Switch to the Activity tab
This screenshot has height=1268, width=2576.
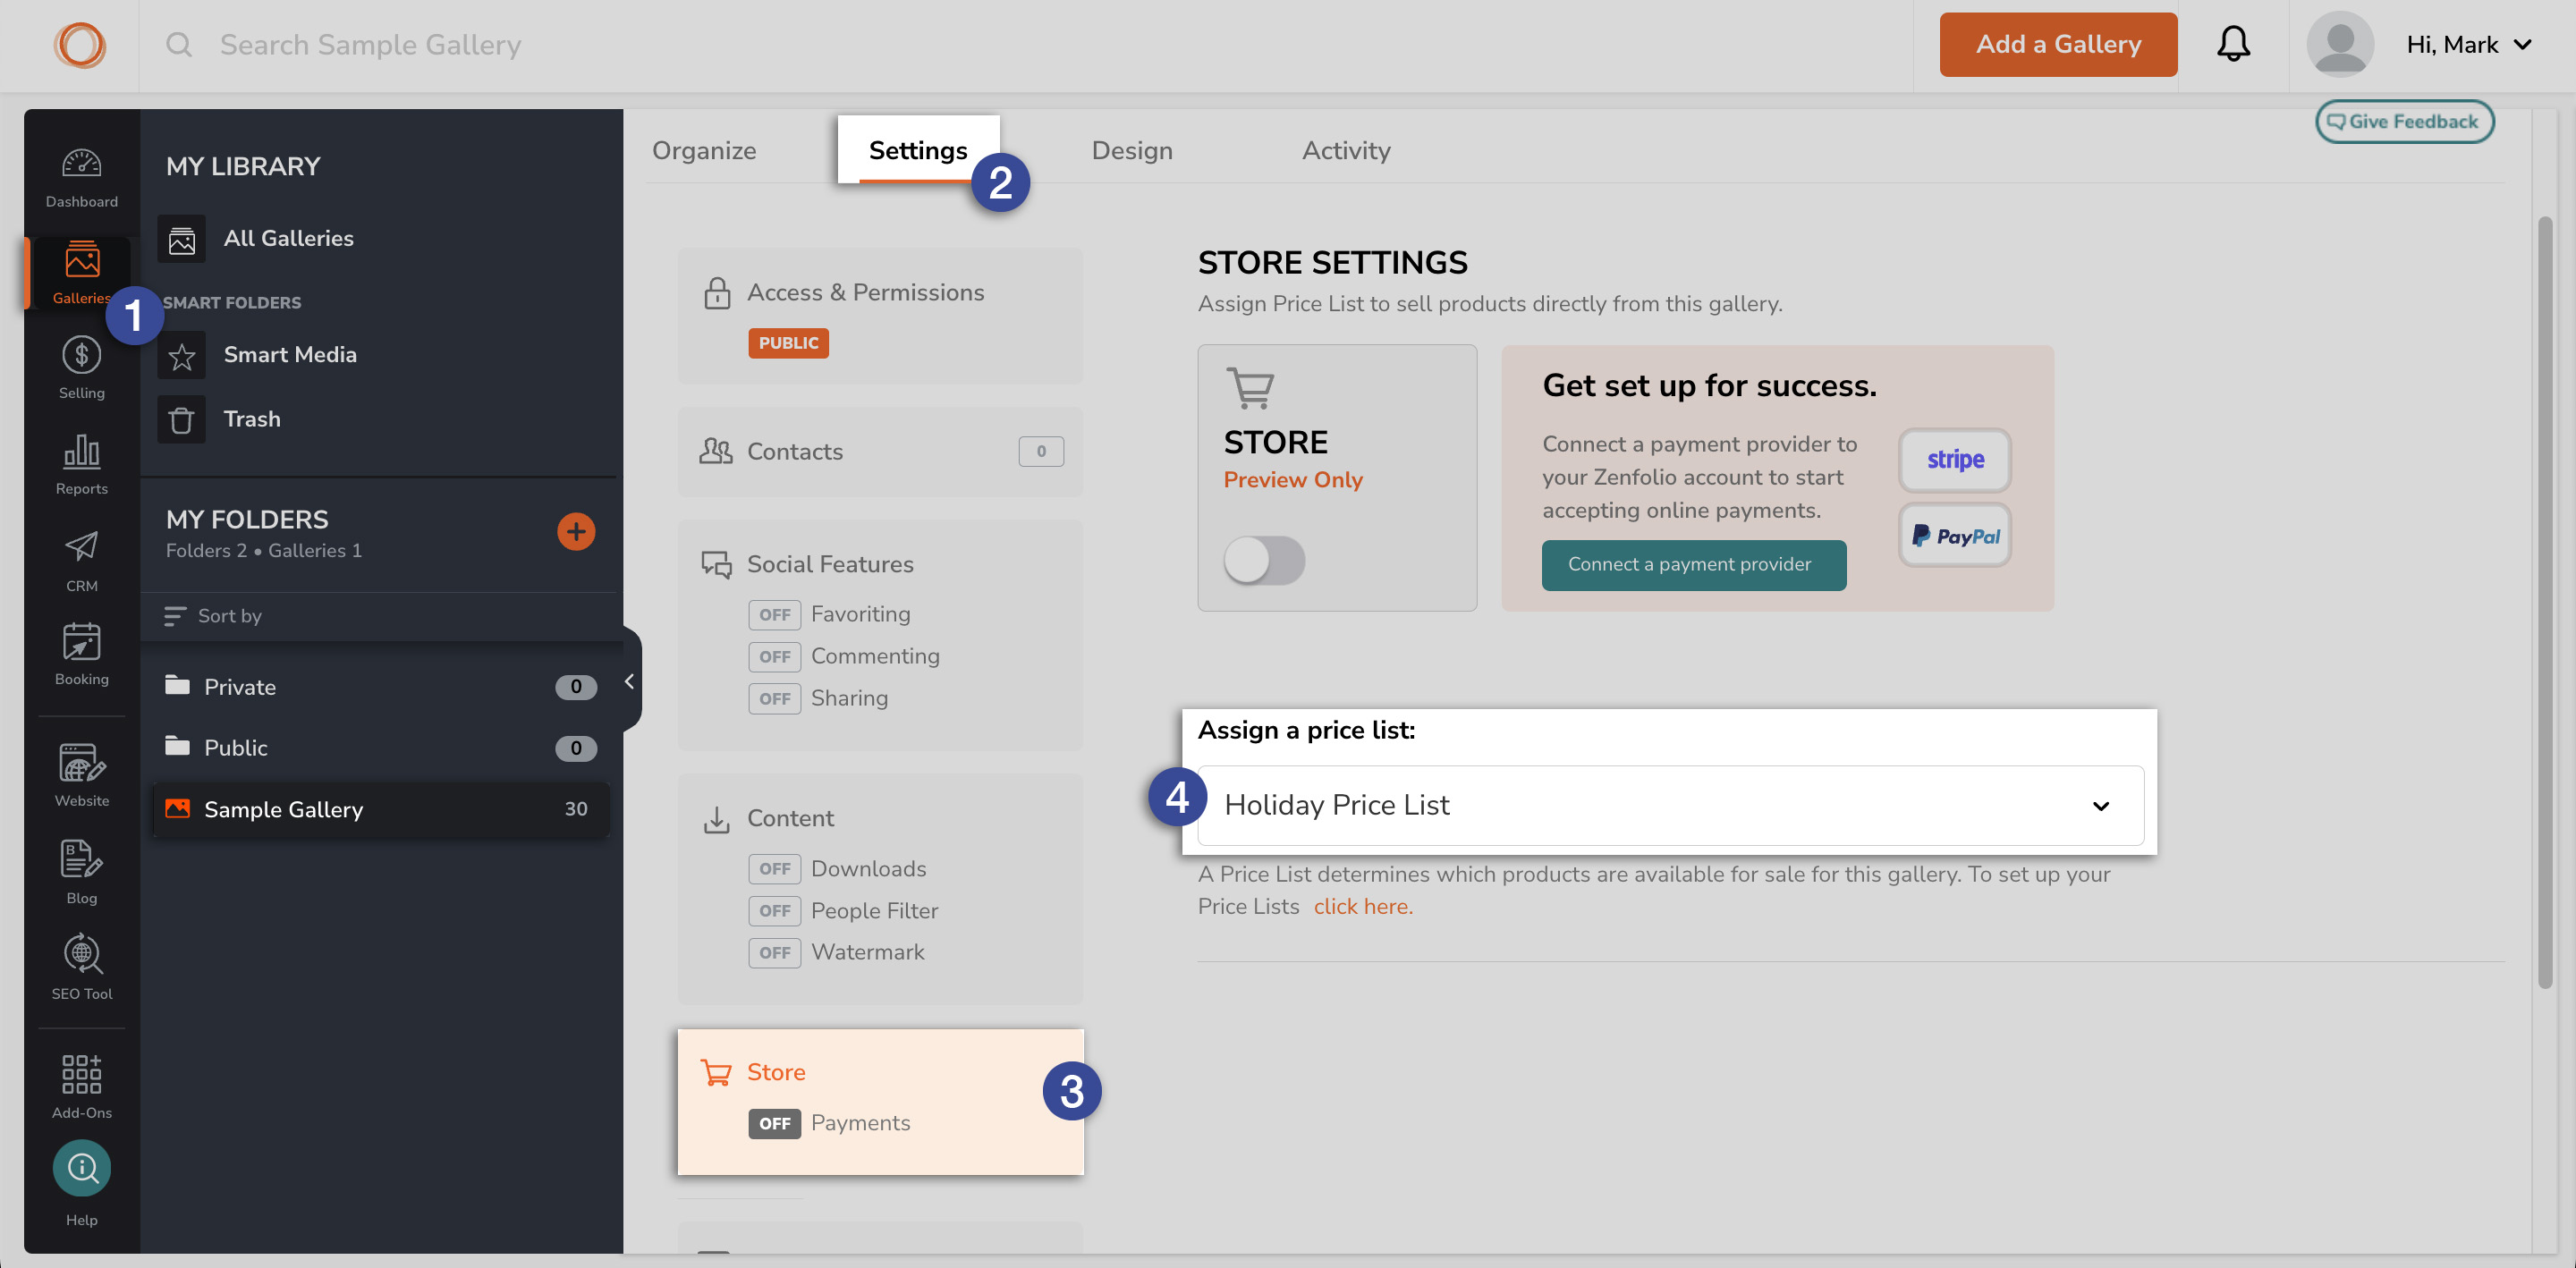1346,150
